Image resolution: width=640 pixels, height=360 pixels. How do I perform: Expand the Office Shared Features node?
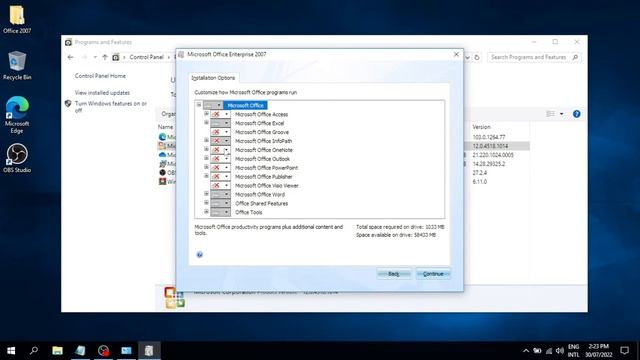click(206, 203)
